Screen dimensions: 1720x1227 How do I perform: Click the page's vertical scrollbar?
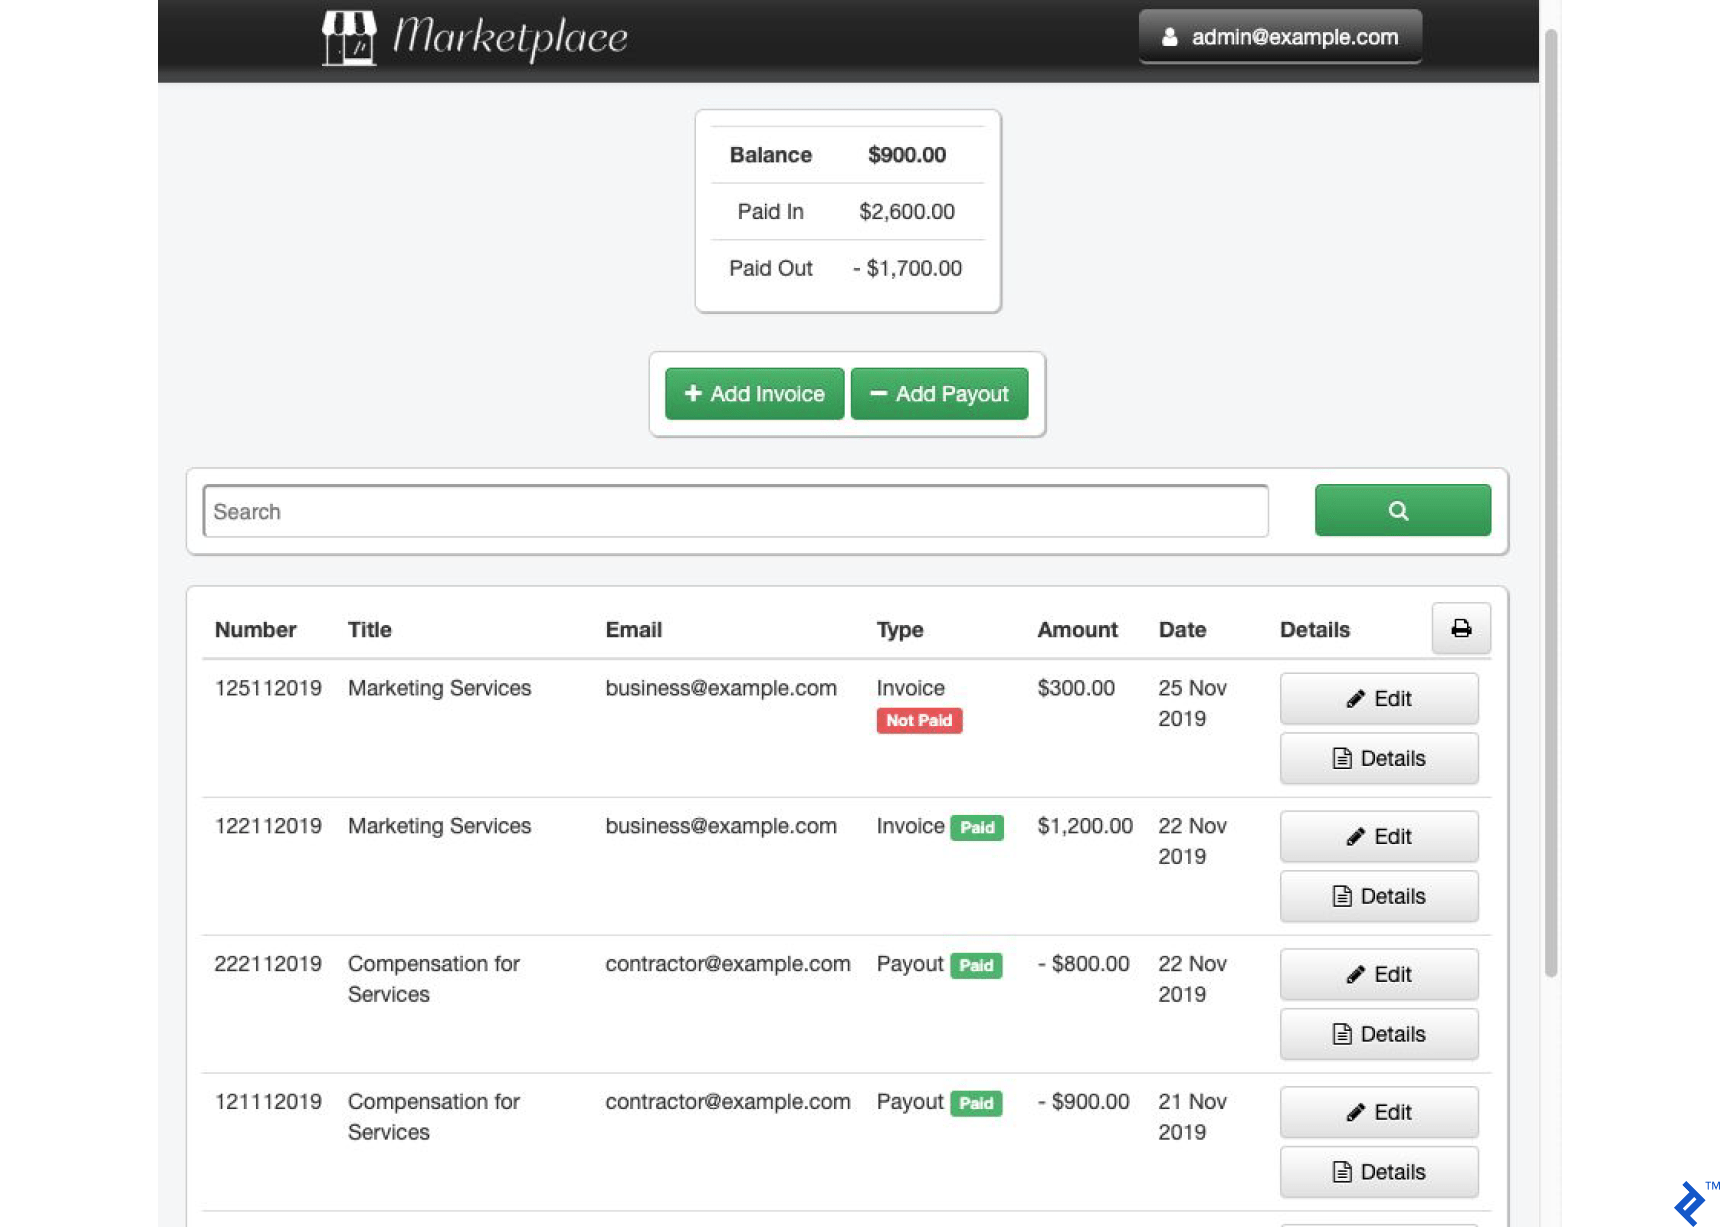coord(1551,500)
